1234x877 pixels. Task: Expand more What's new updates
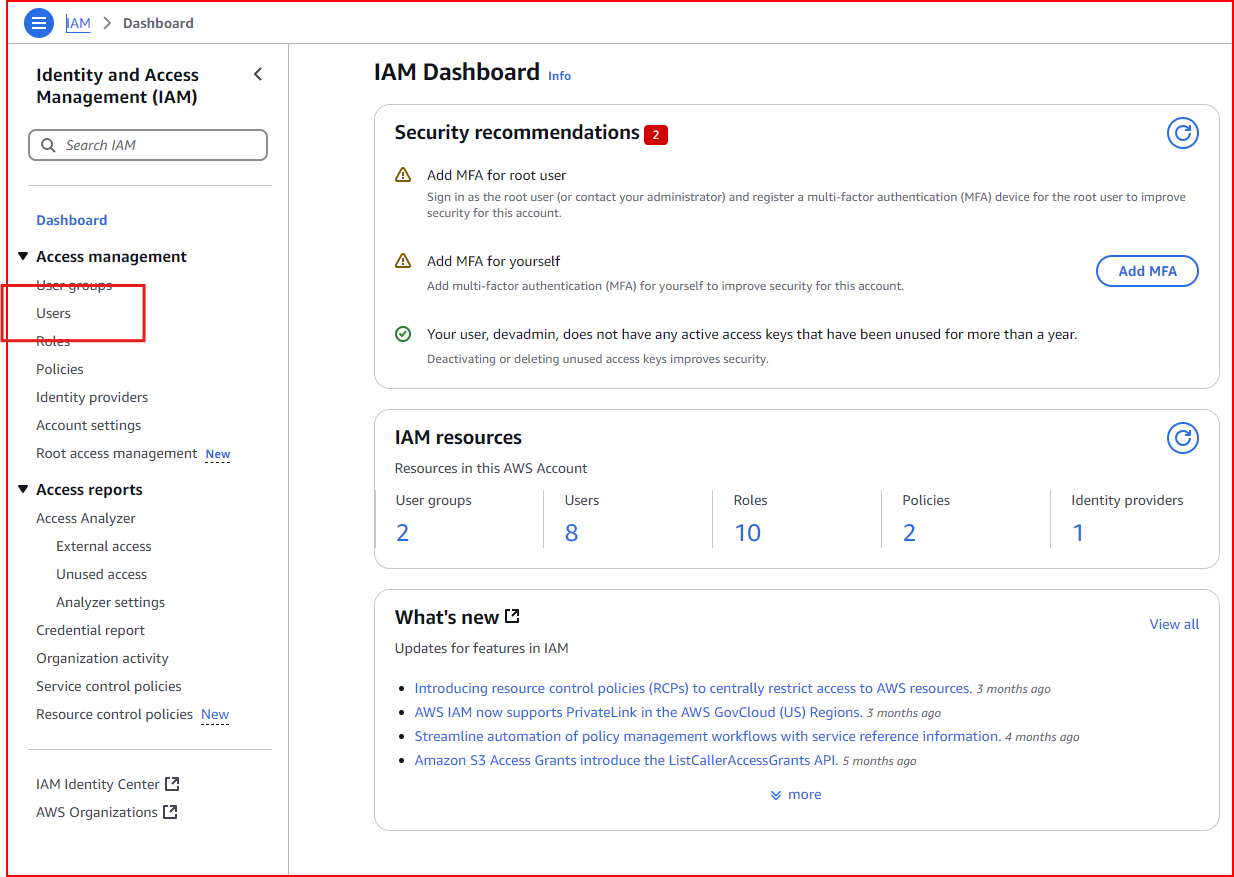pyautogui.click(x=796, y=794)
